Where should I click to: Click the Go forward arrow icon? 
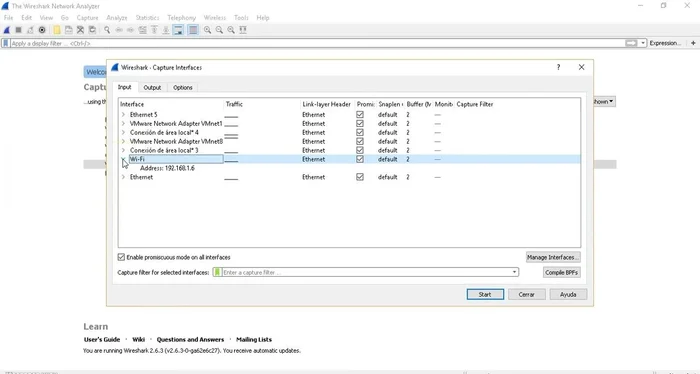point(130,30)
